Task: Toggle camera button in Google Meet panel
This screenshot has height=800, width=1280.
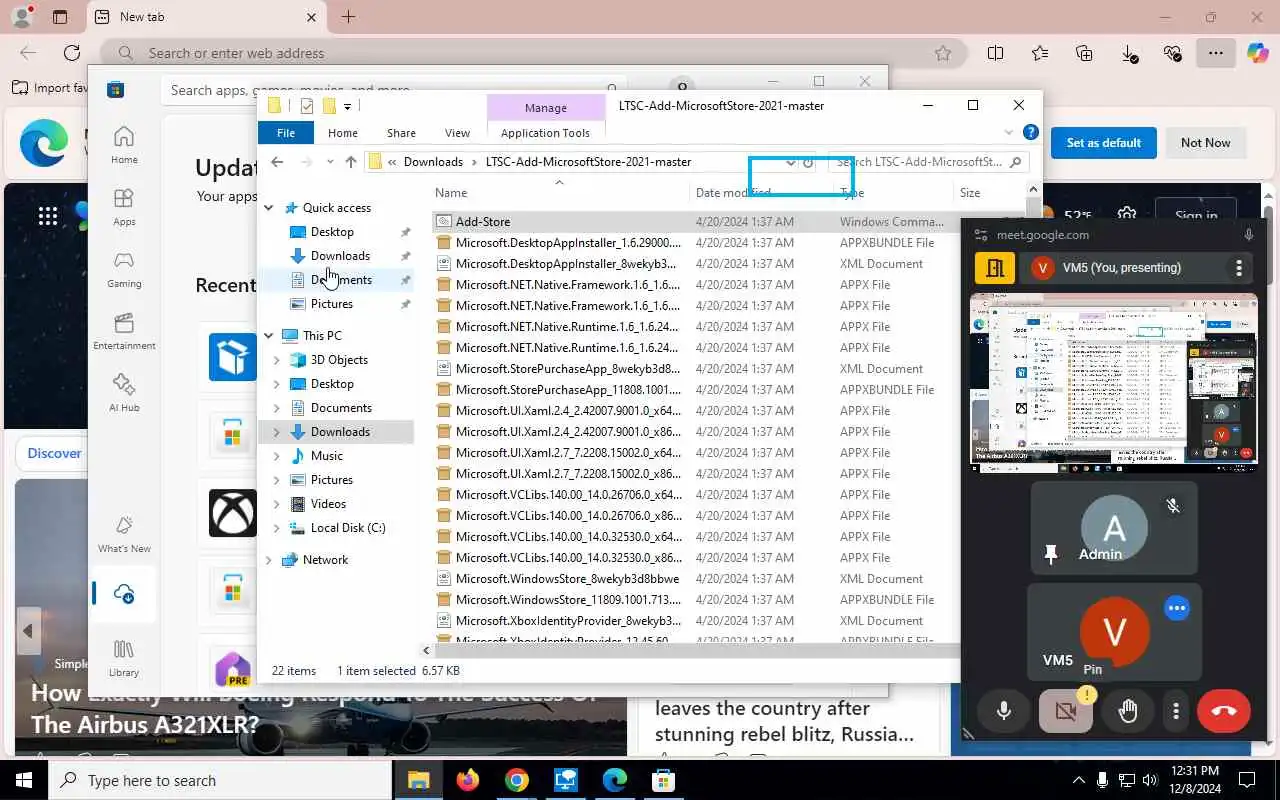Action: point(1066,711)
